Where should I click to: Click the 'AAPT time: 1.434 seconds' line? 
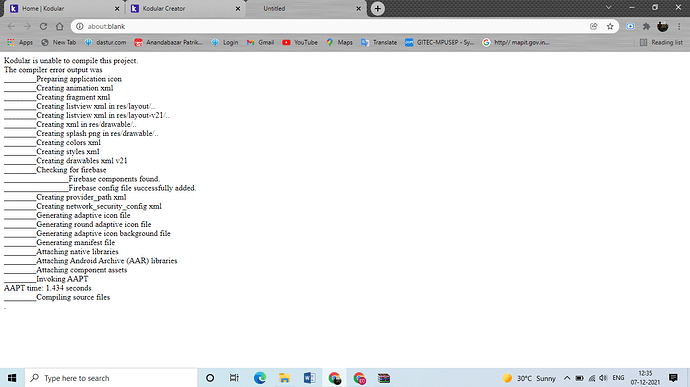coord(48,288)
